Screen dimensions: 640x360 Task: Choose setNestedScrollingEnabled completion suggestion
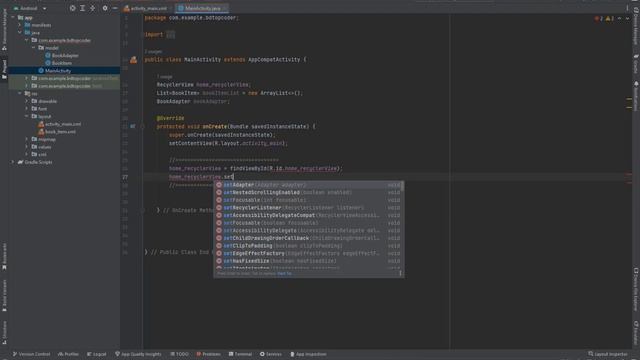(x=309, y=193)
